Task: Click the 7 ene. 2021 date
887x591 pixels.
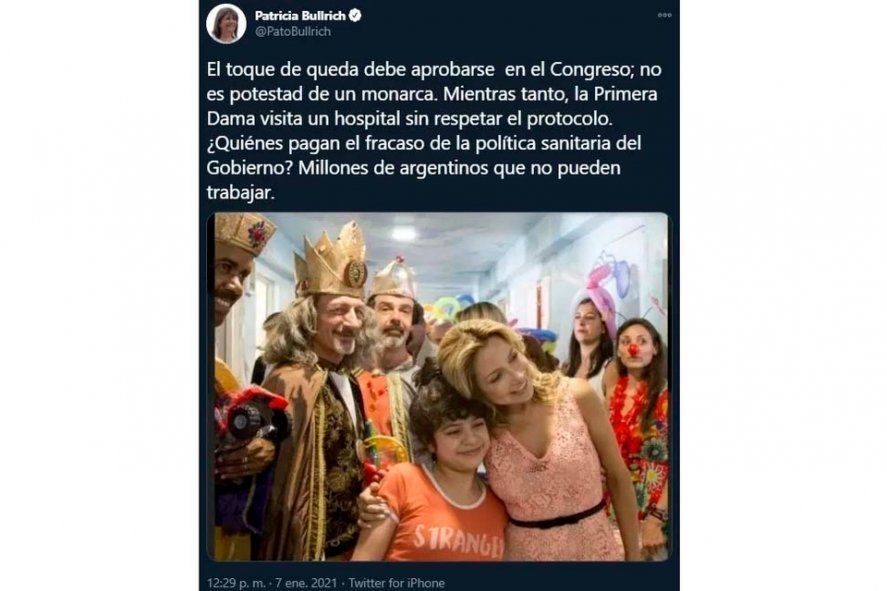Action: click(x=305, y=583)
